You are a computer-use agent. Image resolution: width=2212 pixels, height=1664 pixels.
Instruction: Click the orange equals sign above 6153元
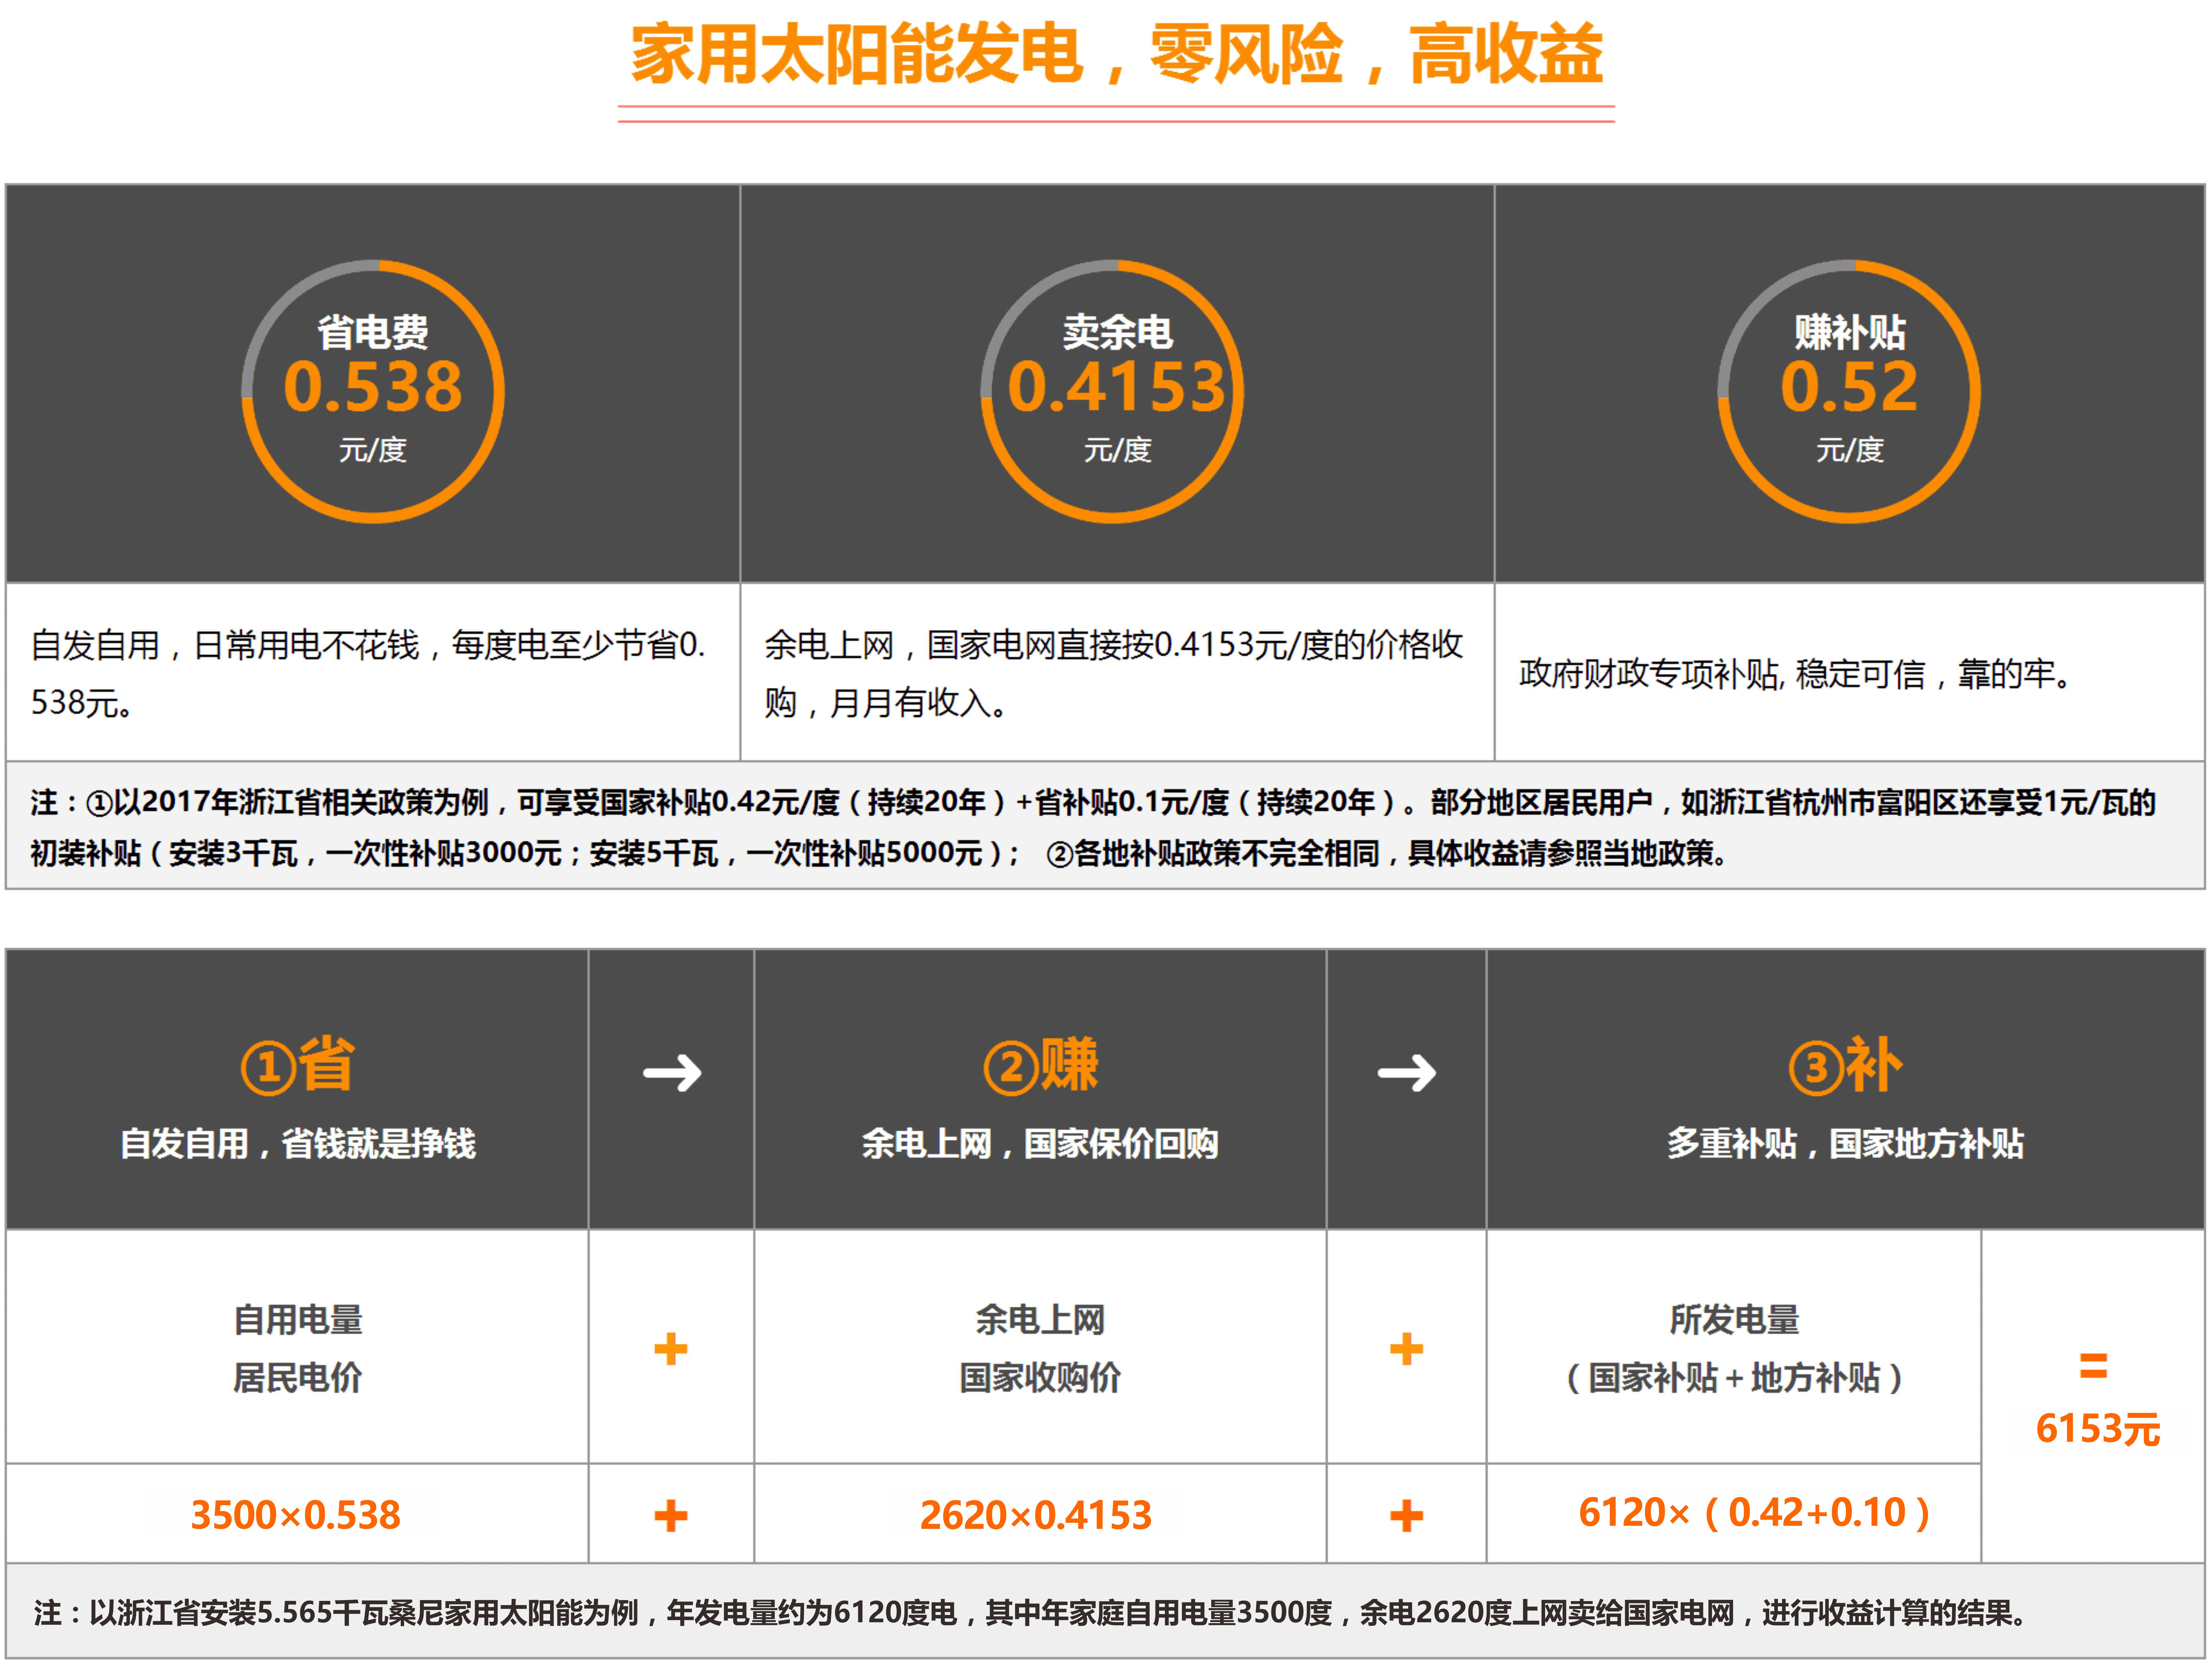[2093, 1366]
